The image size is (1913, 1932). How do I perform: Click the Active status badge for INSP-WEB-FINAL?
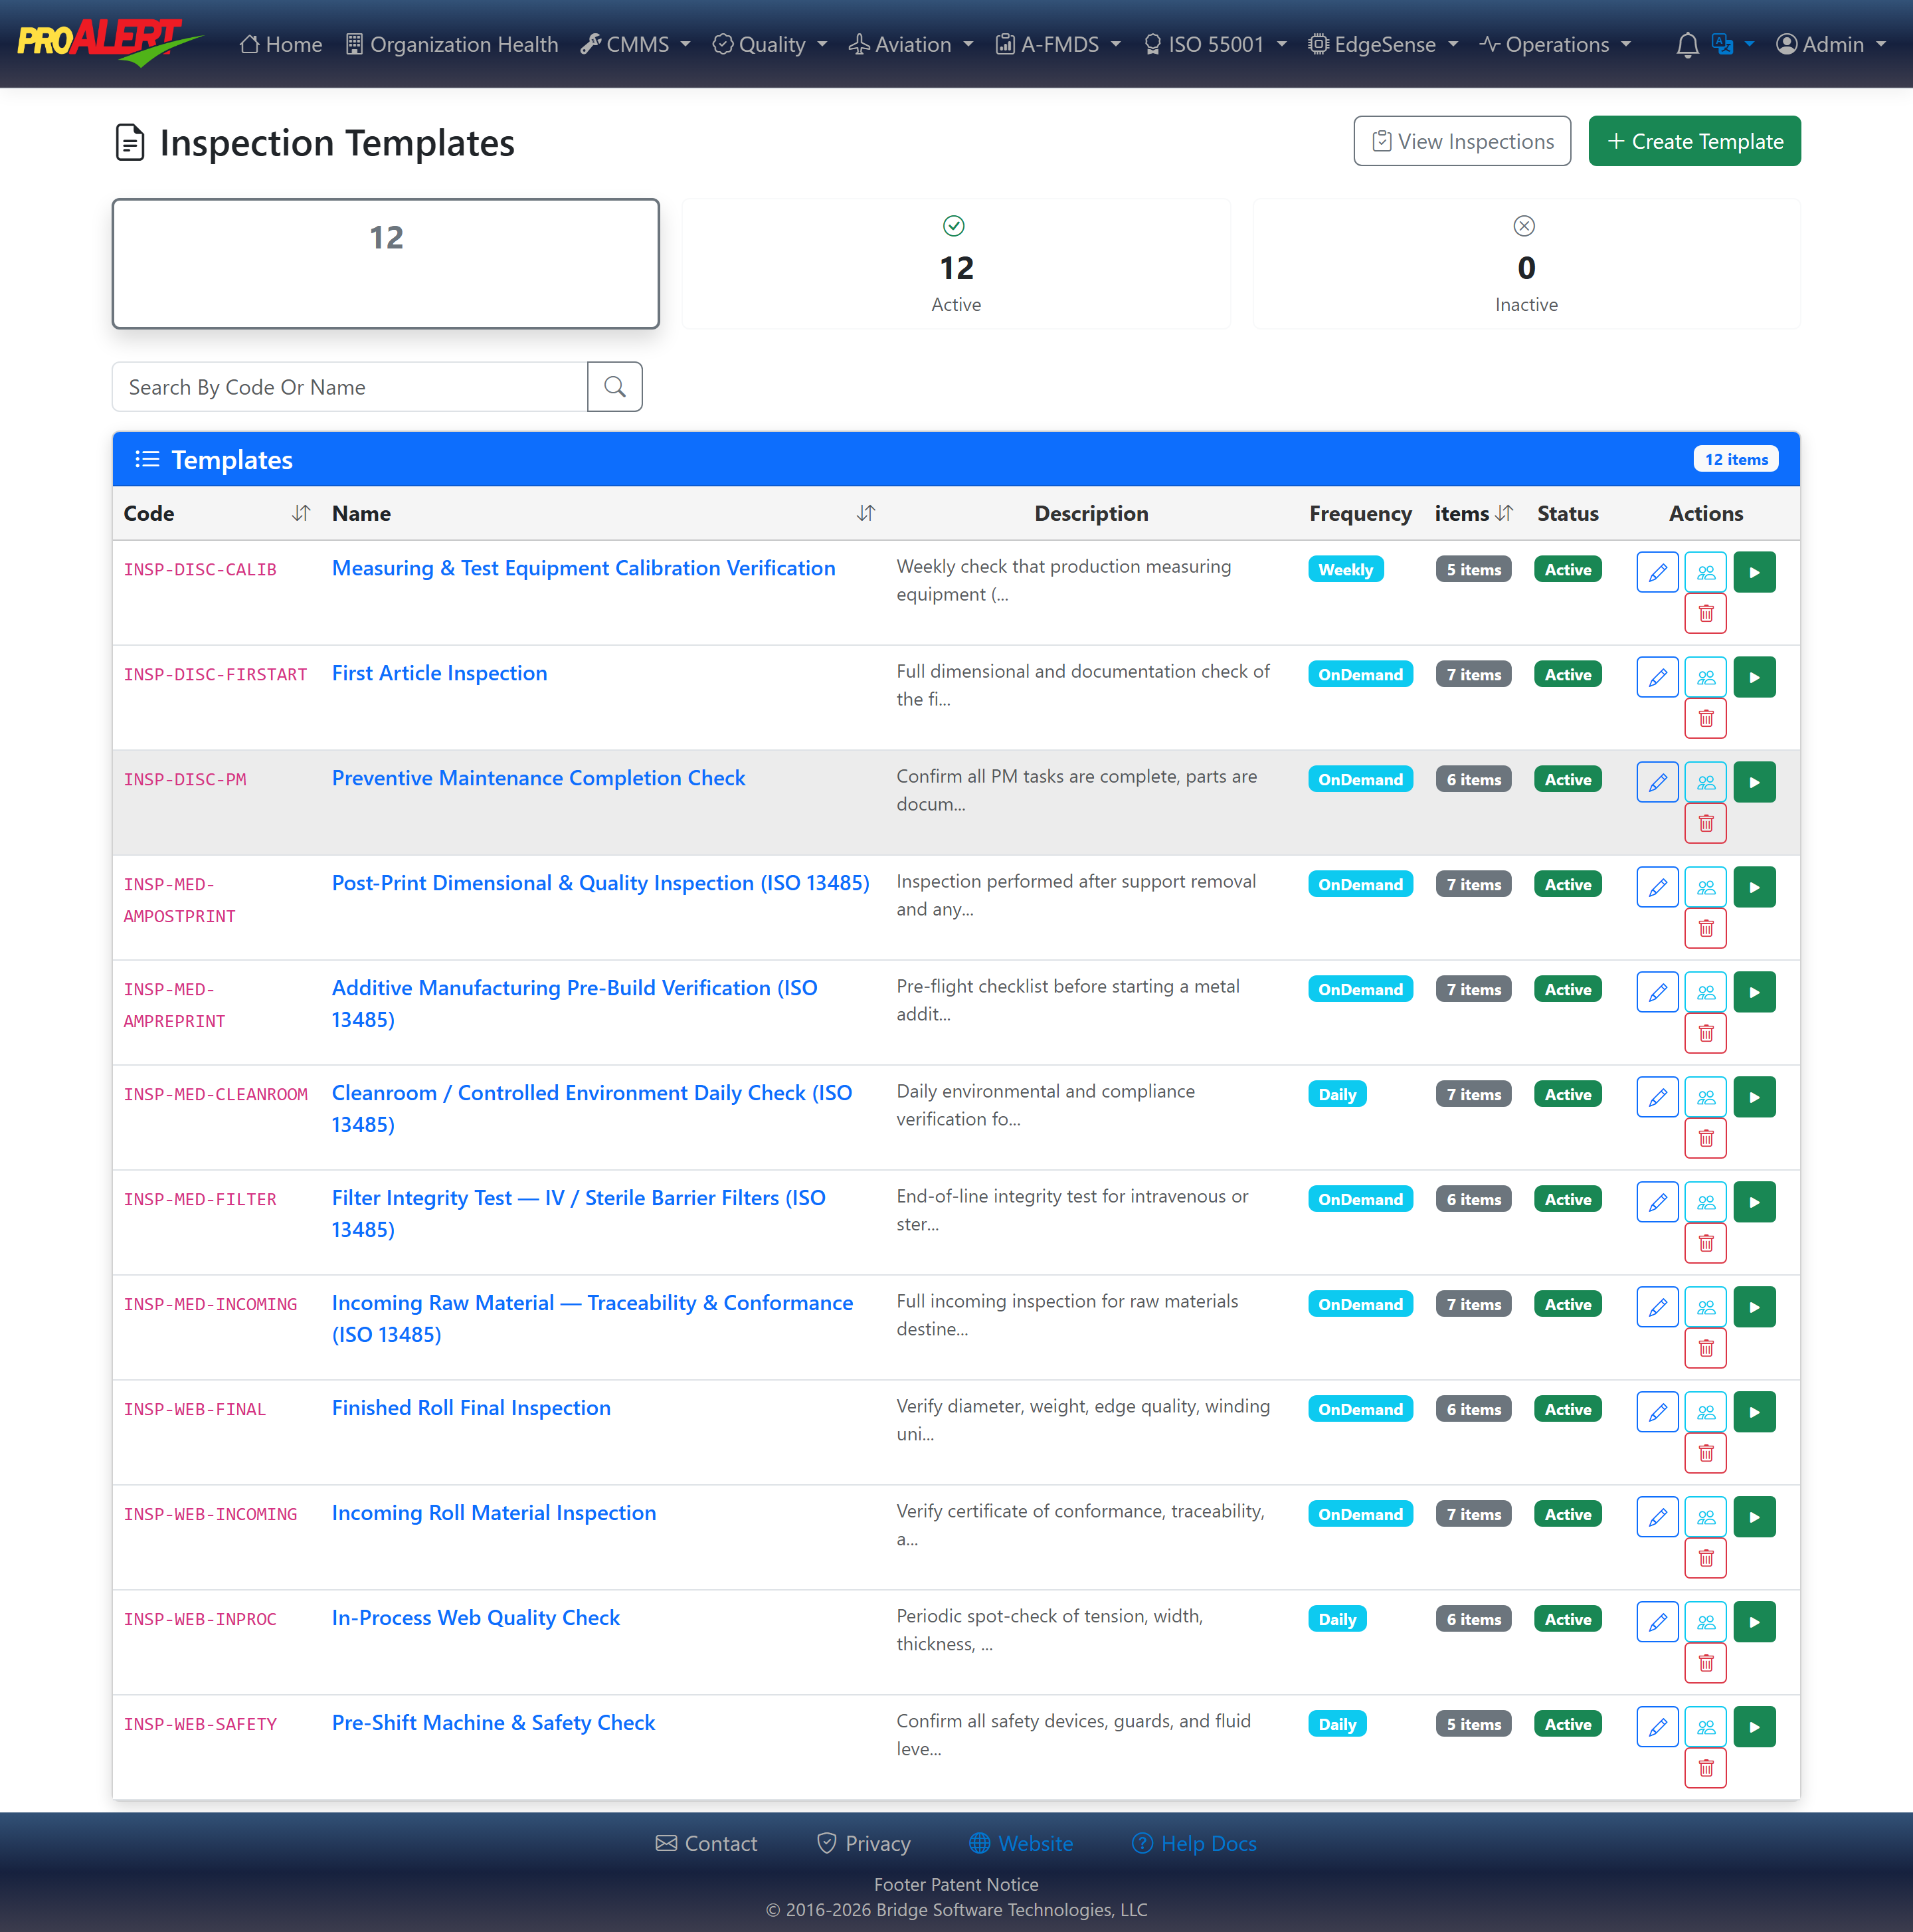[x=1567, y=1409]
